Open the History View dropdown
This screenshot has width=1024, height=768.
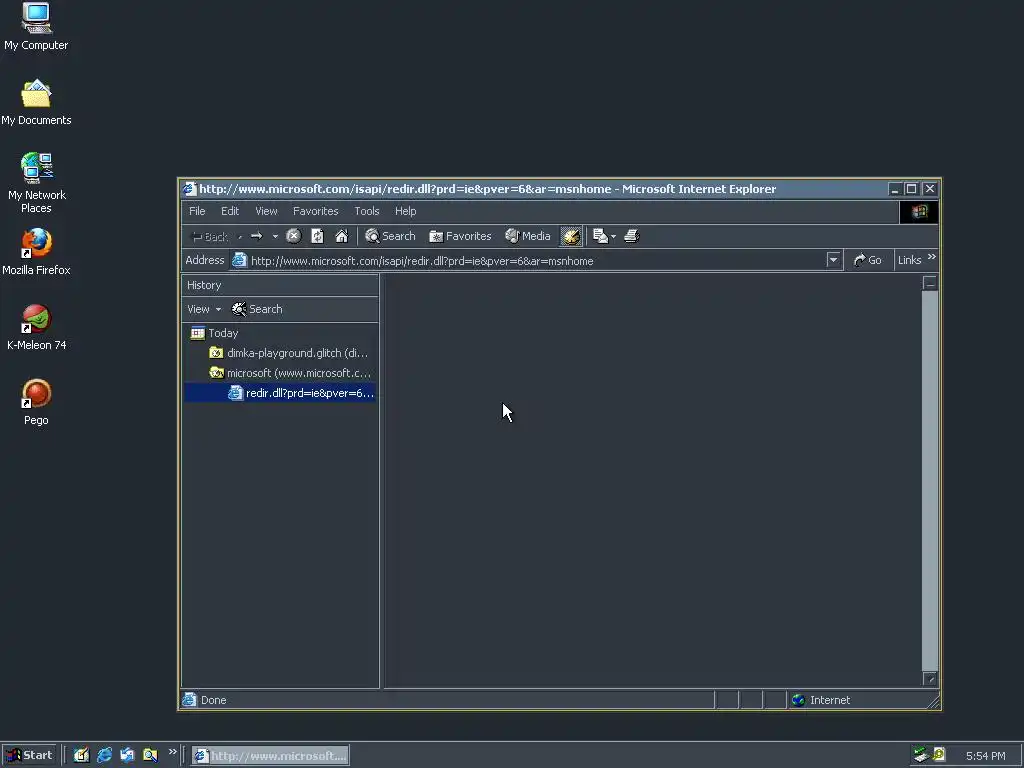204,309
